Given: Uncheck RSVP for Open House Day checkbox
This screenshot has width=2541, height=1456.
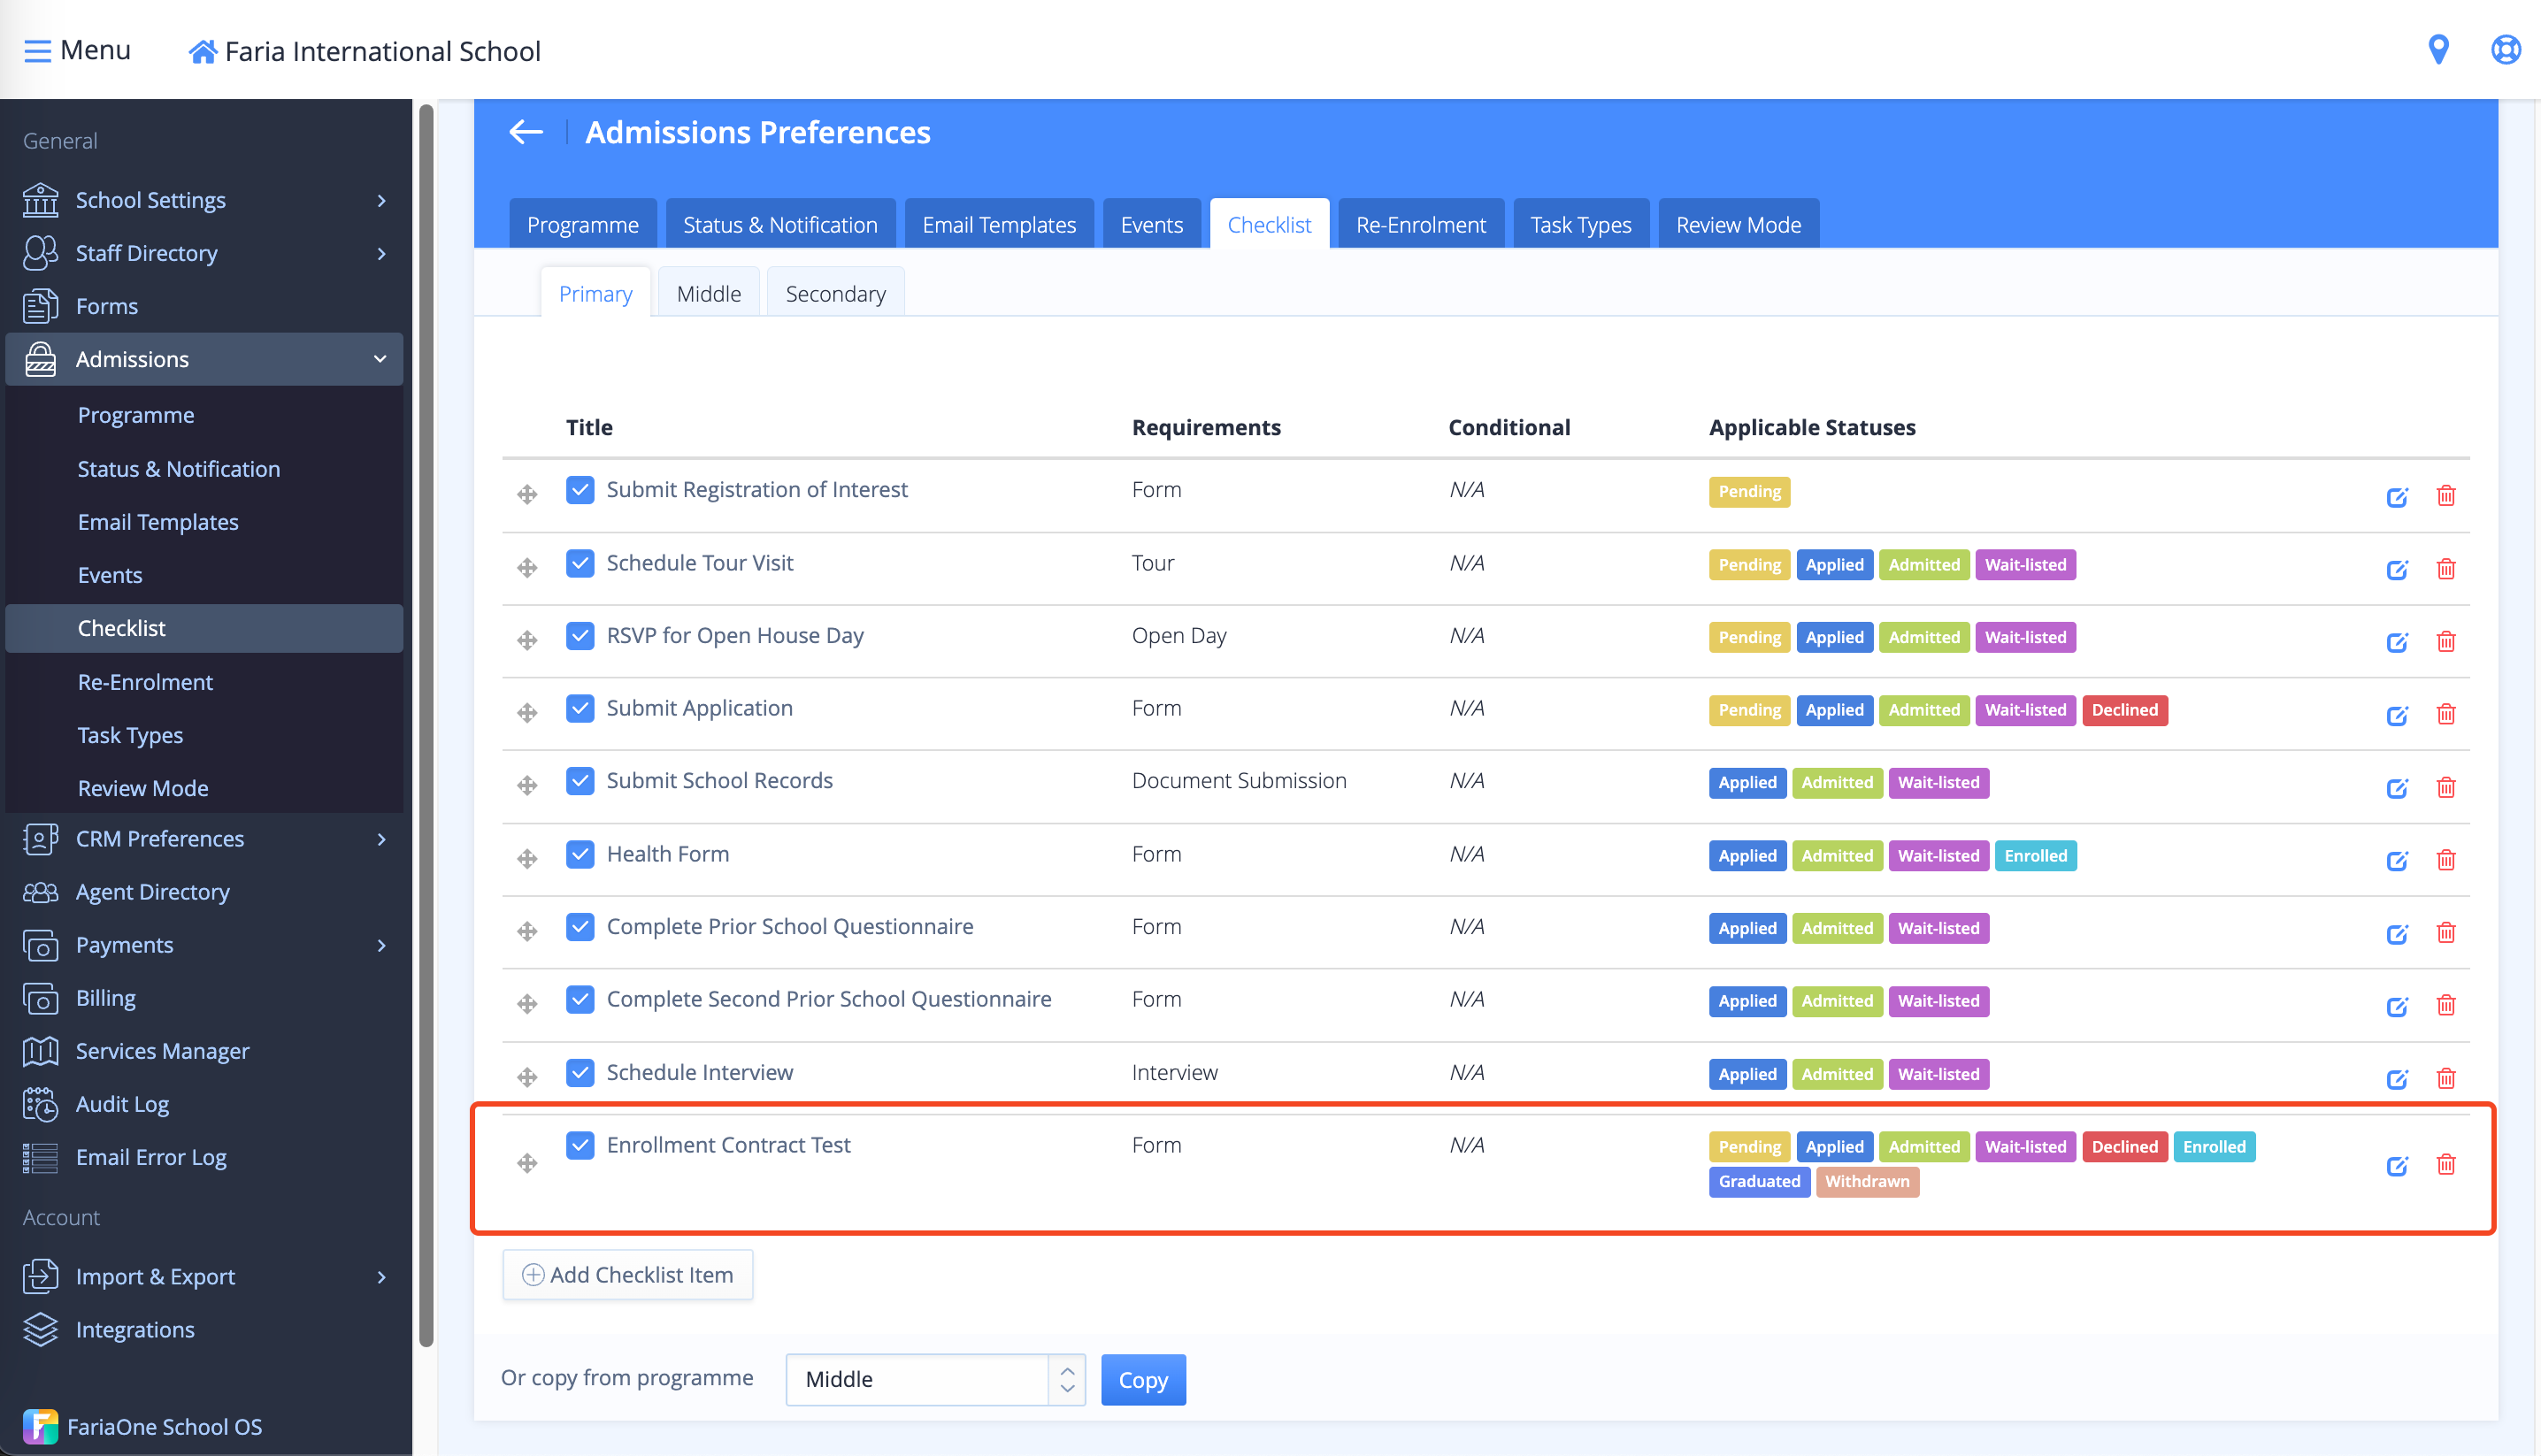Looking at the screenshot, I should [x=580, y=636].
